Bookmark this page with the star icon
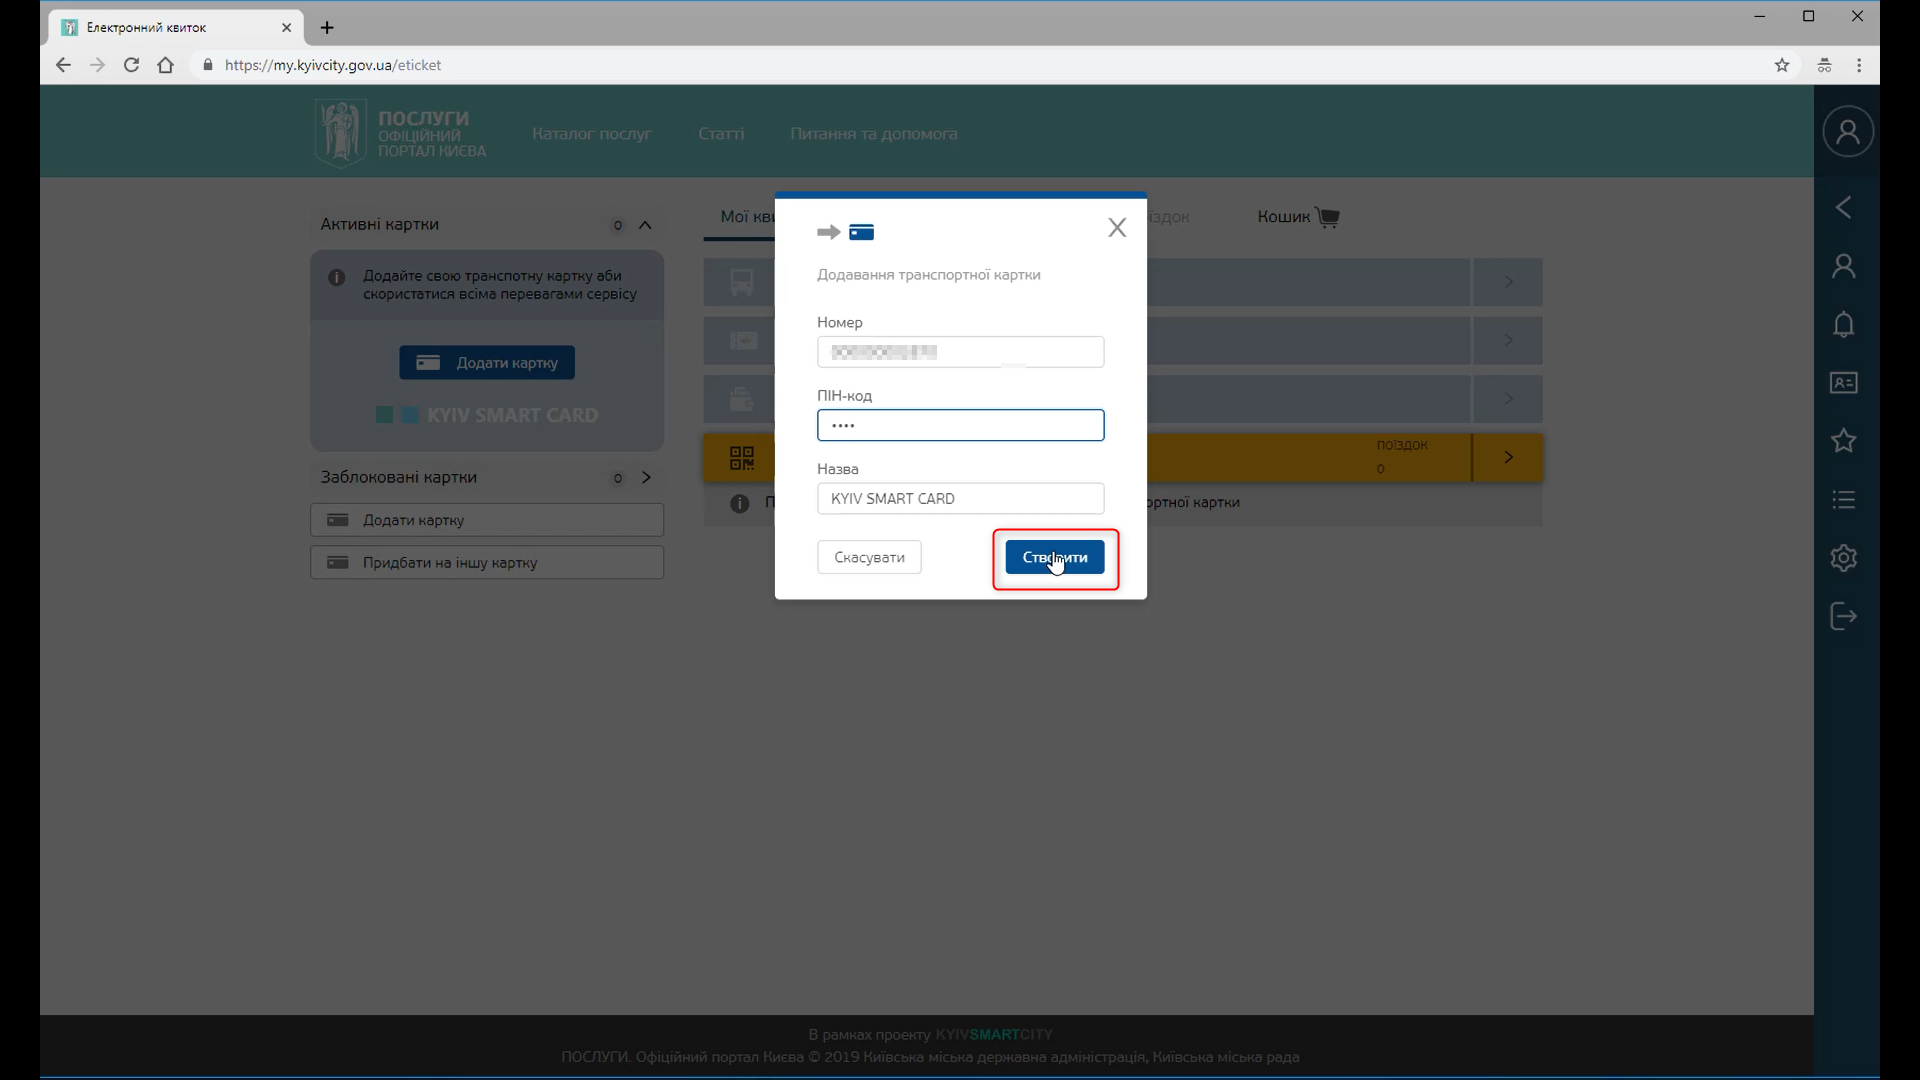The height and width of the screenshot is (1080, 1920). click(1781, 65)
